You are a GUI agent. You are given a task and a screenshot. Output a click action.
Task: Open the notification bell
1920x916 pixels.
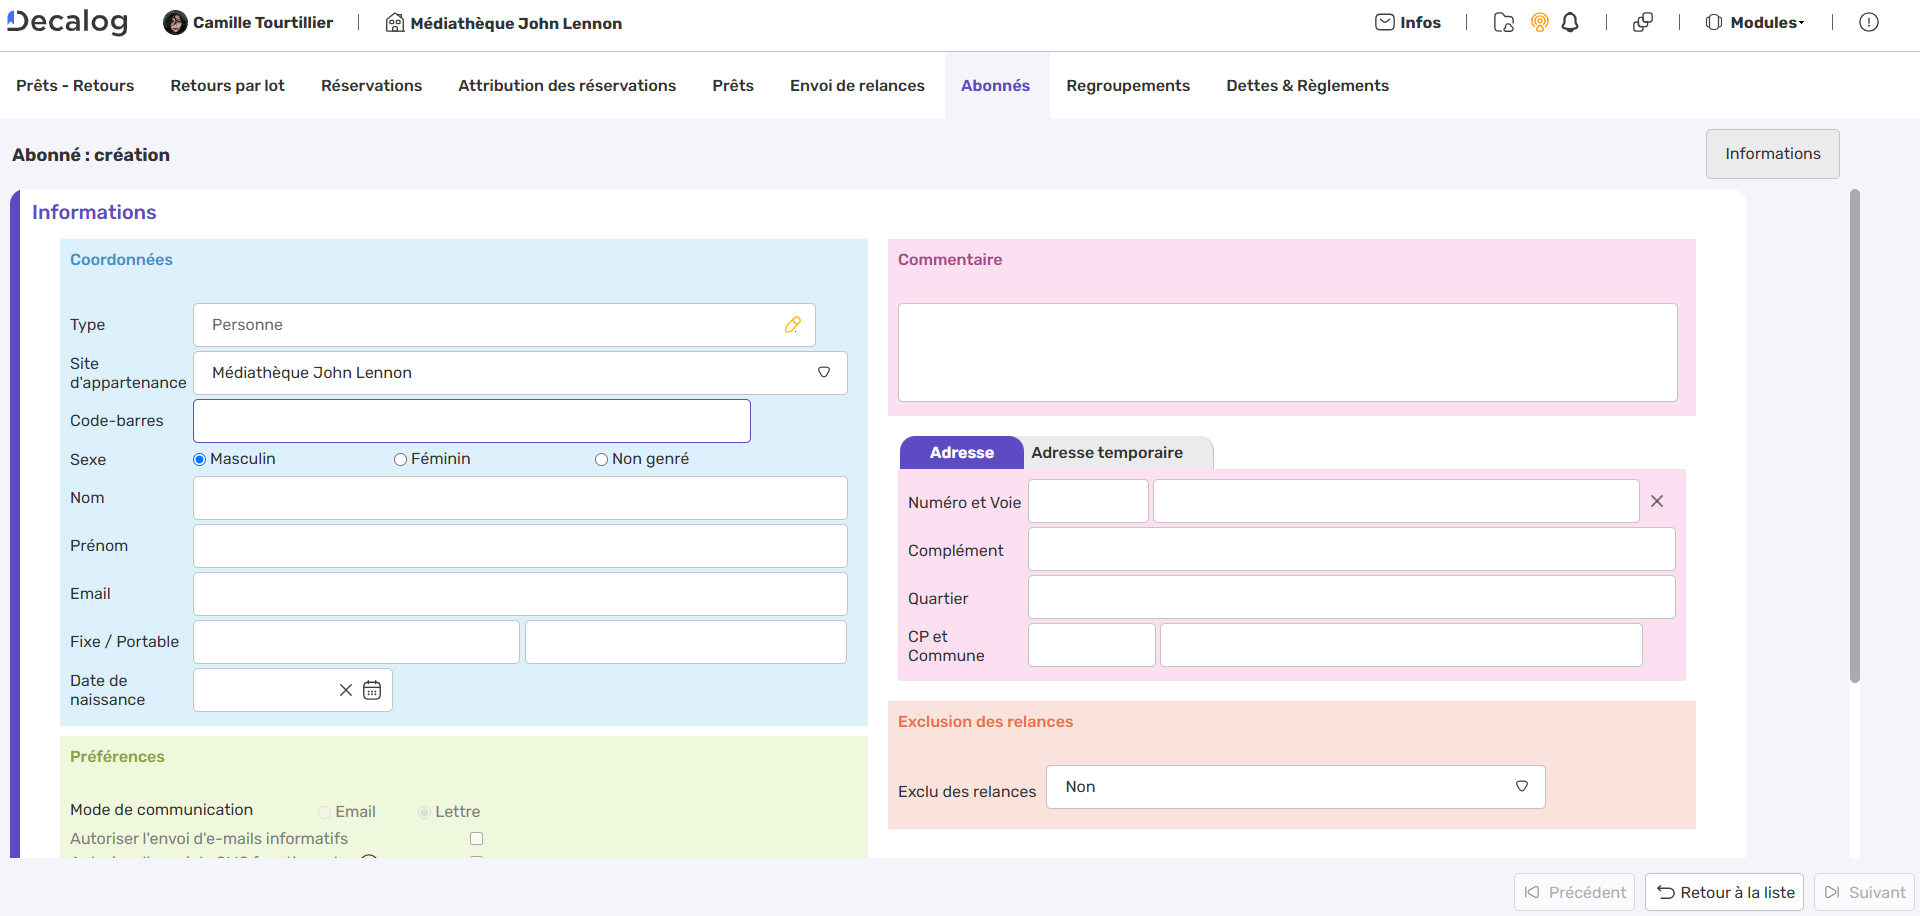tap(1568, 22)
